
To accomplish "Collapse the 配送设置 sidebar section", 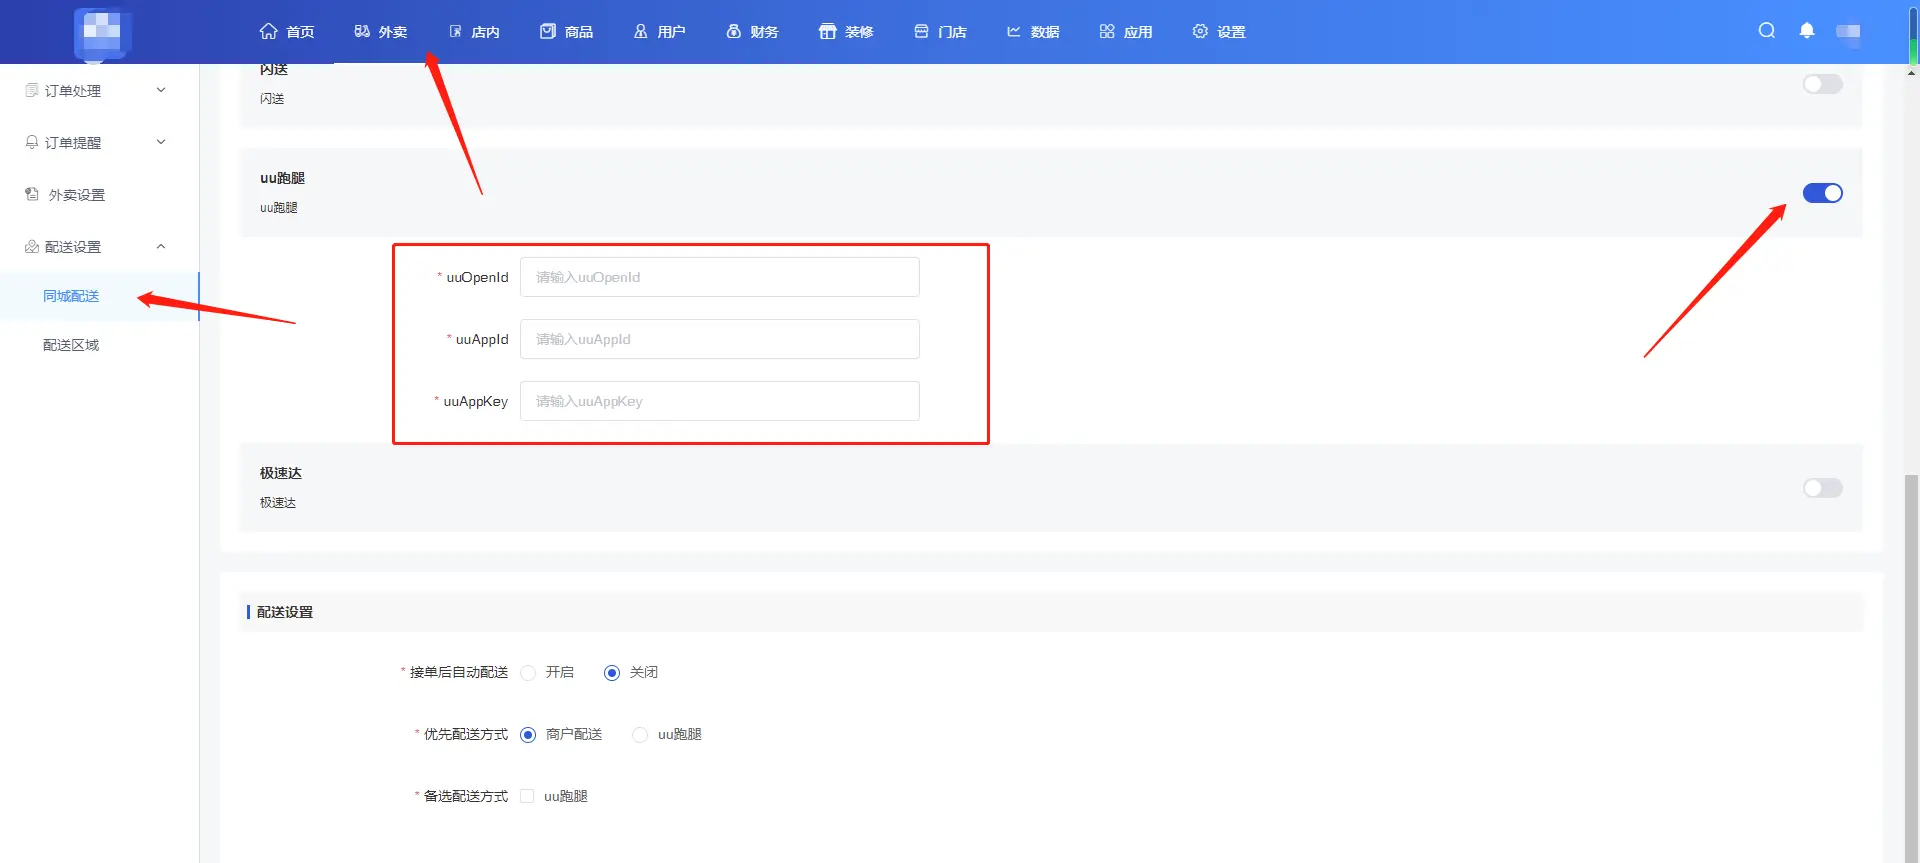I will point(96,247).
